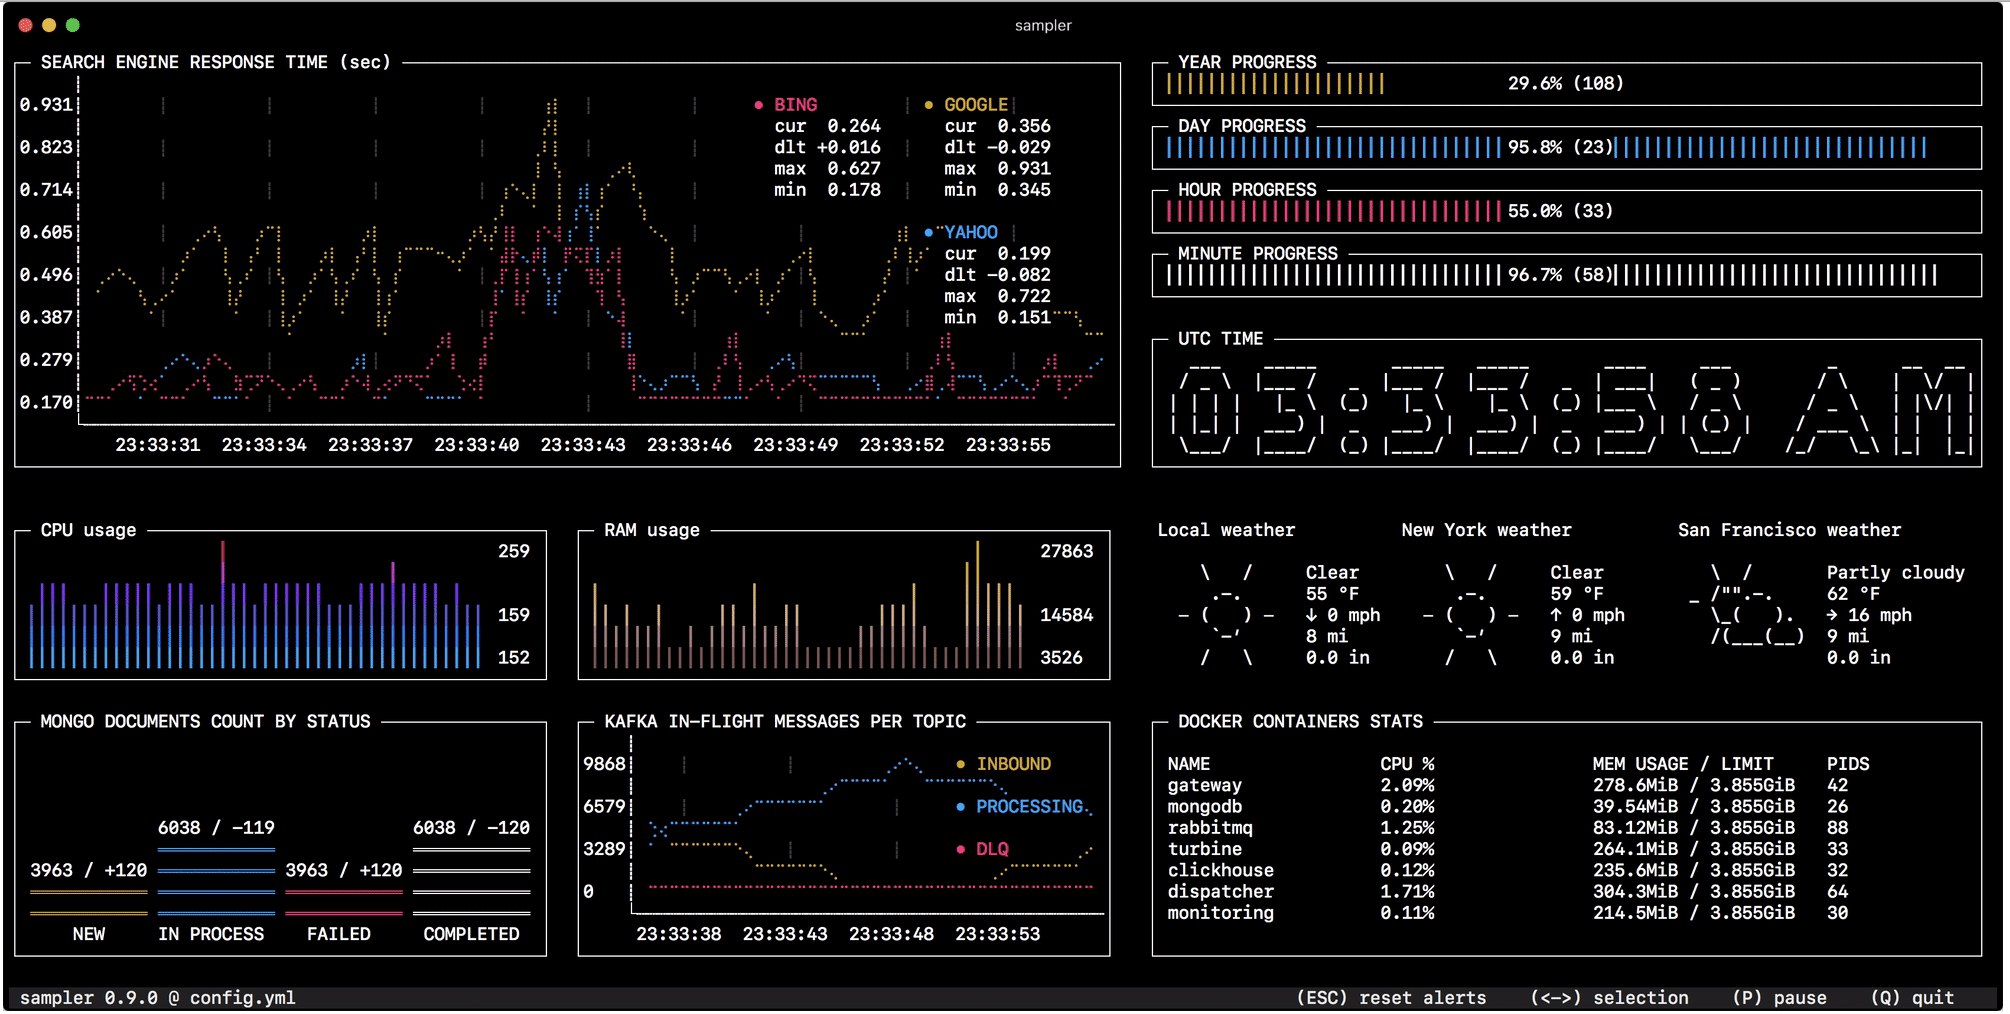Click the YAHOO legend dot

point(929,233)
